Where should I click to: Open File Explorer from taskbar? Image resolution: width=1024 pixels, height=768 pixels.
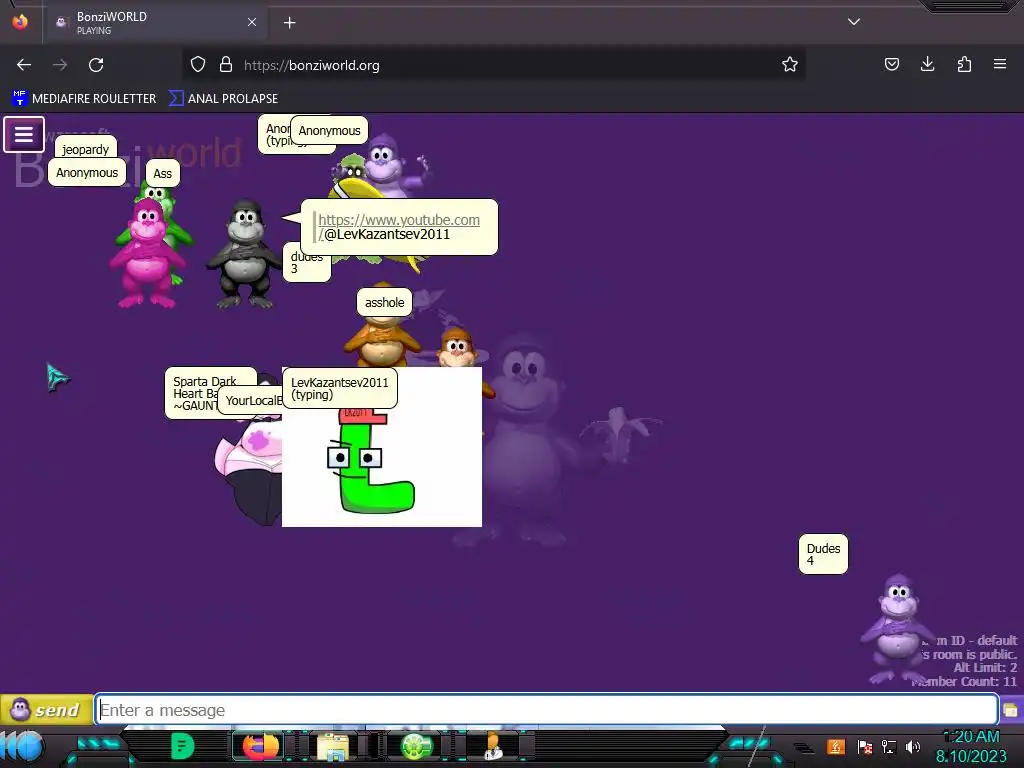click(333, 746)
